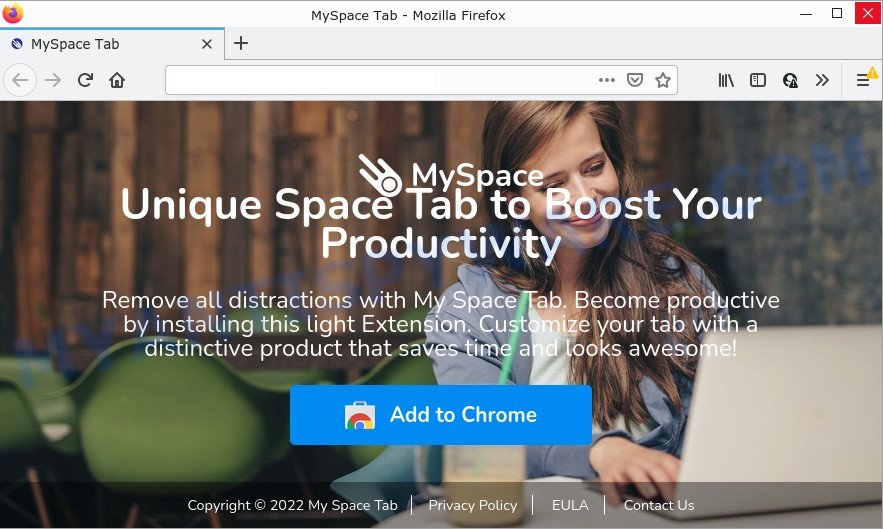Click Copyright 2022 My Space Tab text

pyautogui.click(x=292, y=505)
